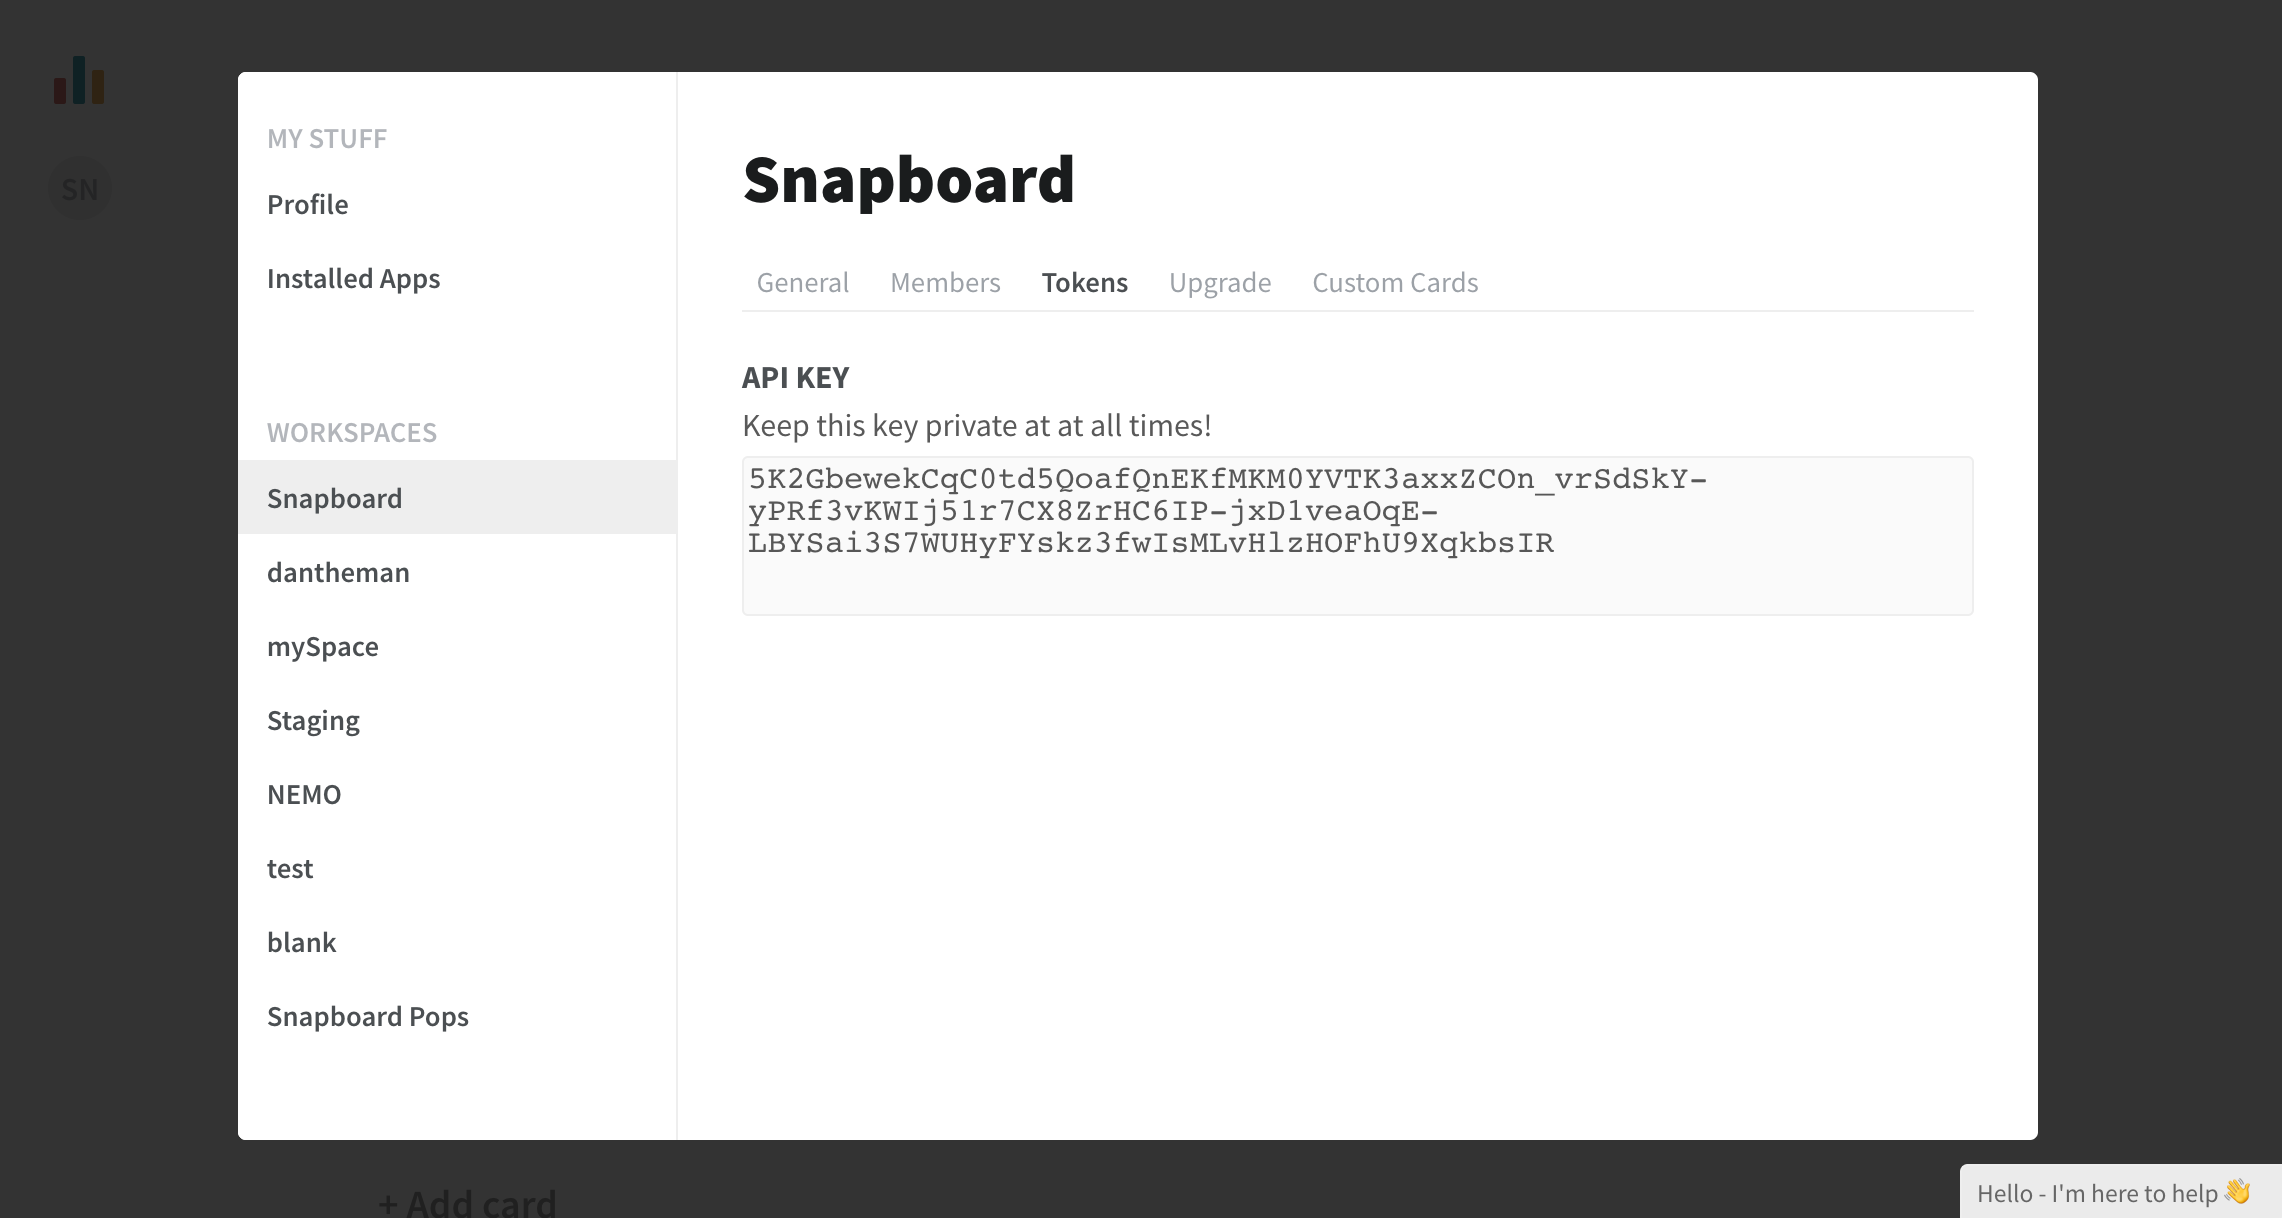Click the test workspace icon

click(x=290, y=868)
